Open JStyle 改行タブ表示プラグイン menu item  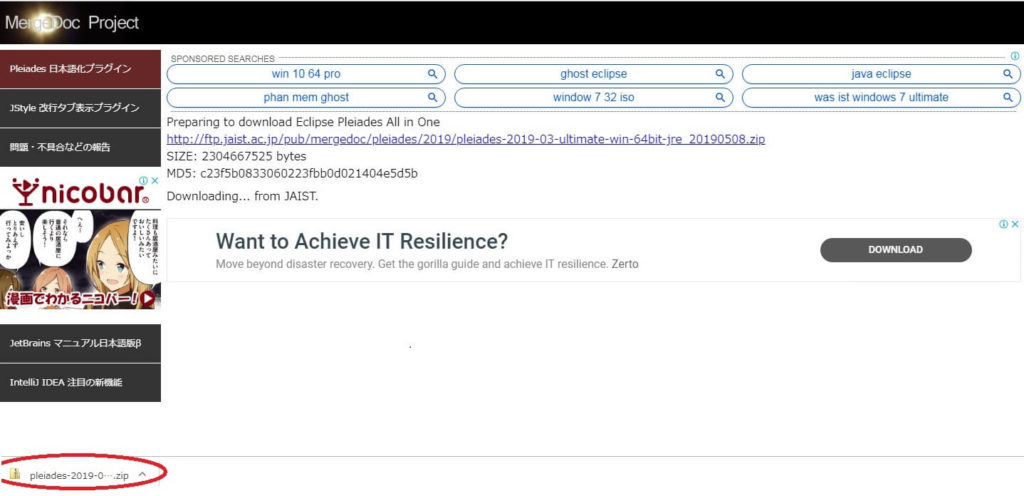point(80,108)
